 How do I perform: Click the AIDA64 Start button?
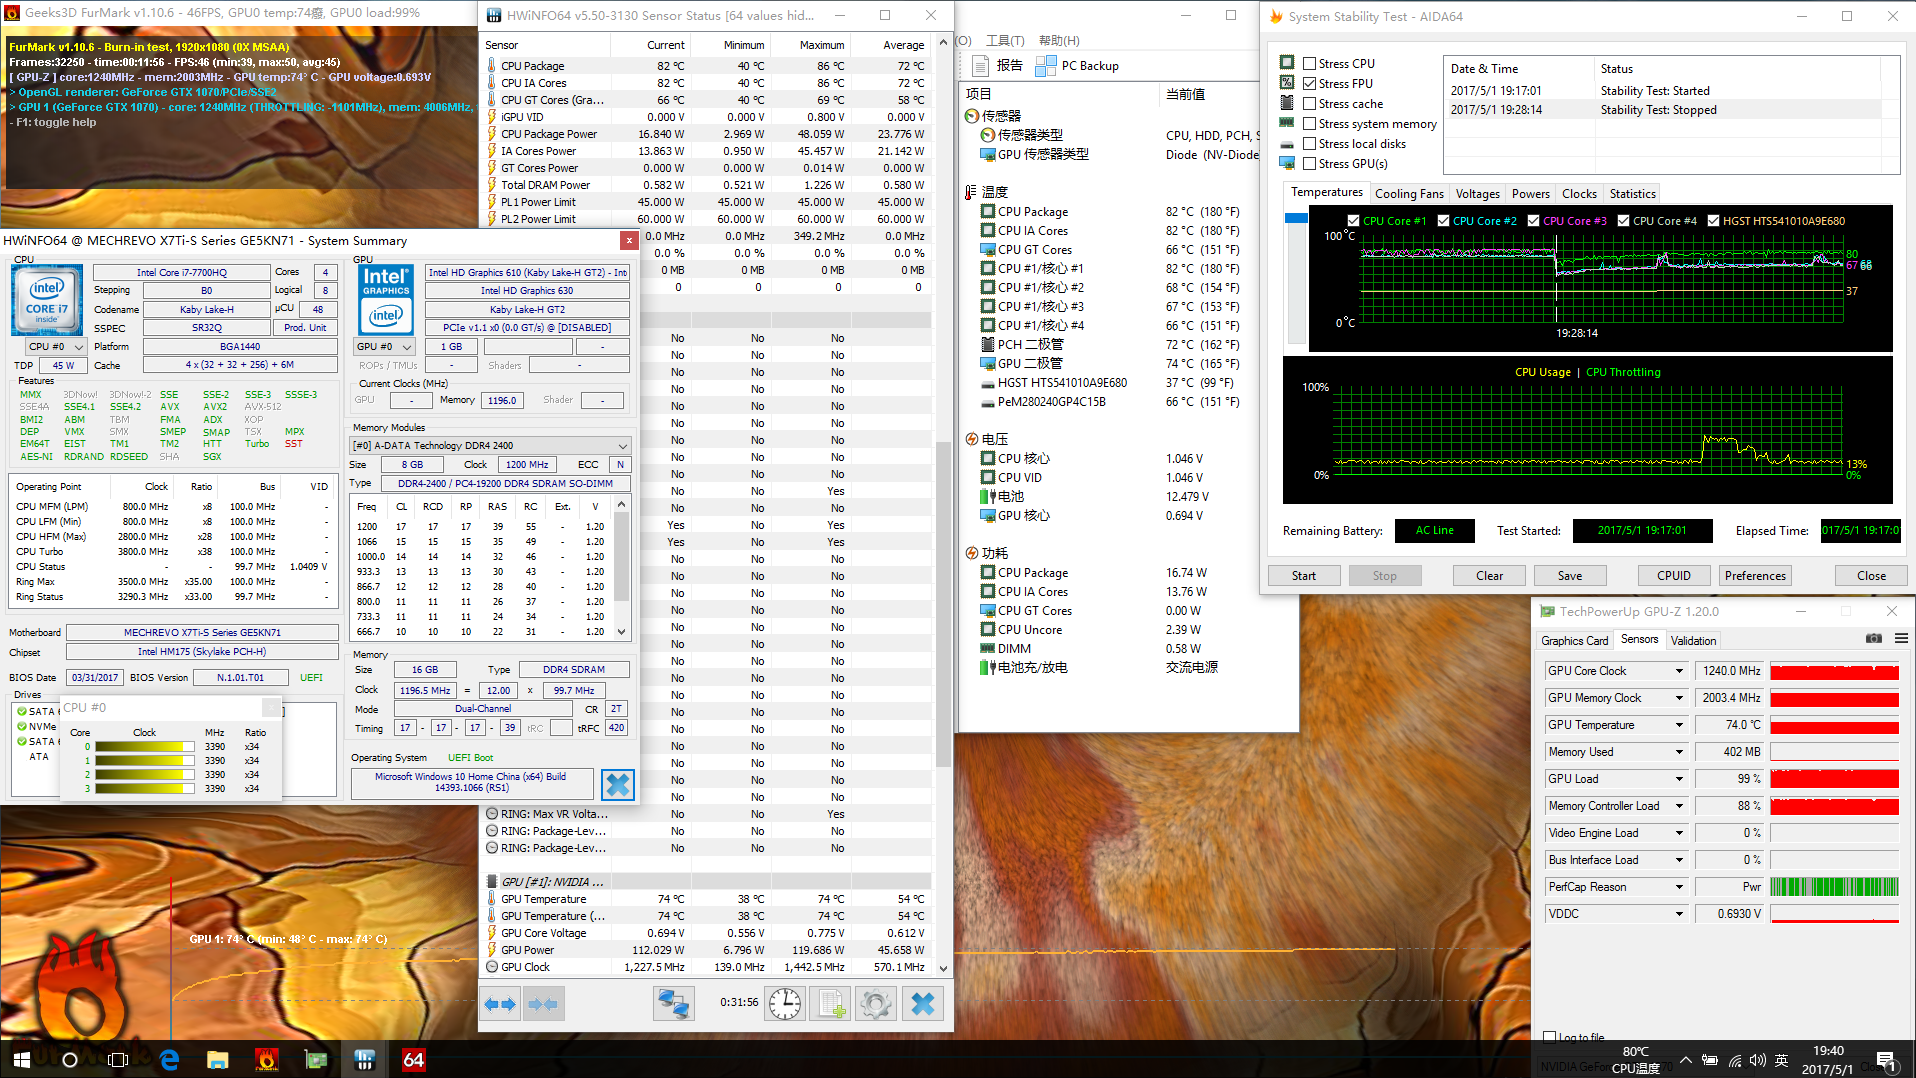1303,576
